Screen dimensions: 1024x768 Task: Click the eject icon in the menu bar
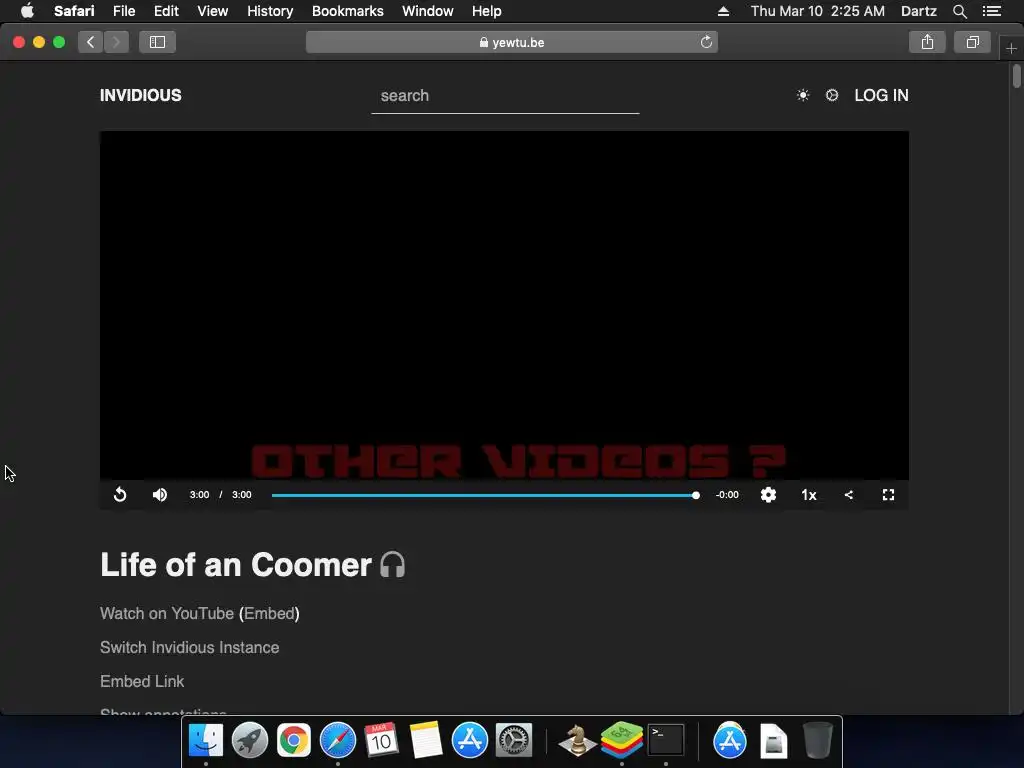[x=723, y=11]
